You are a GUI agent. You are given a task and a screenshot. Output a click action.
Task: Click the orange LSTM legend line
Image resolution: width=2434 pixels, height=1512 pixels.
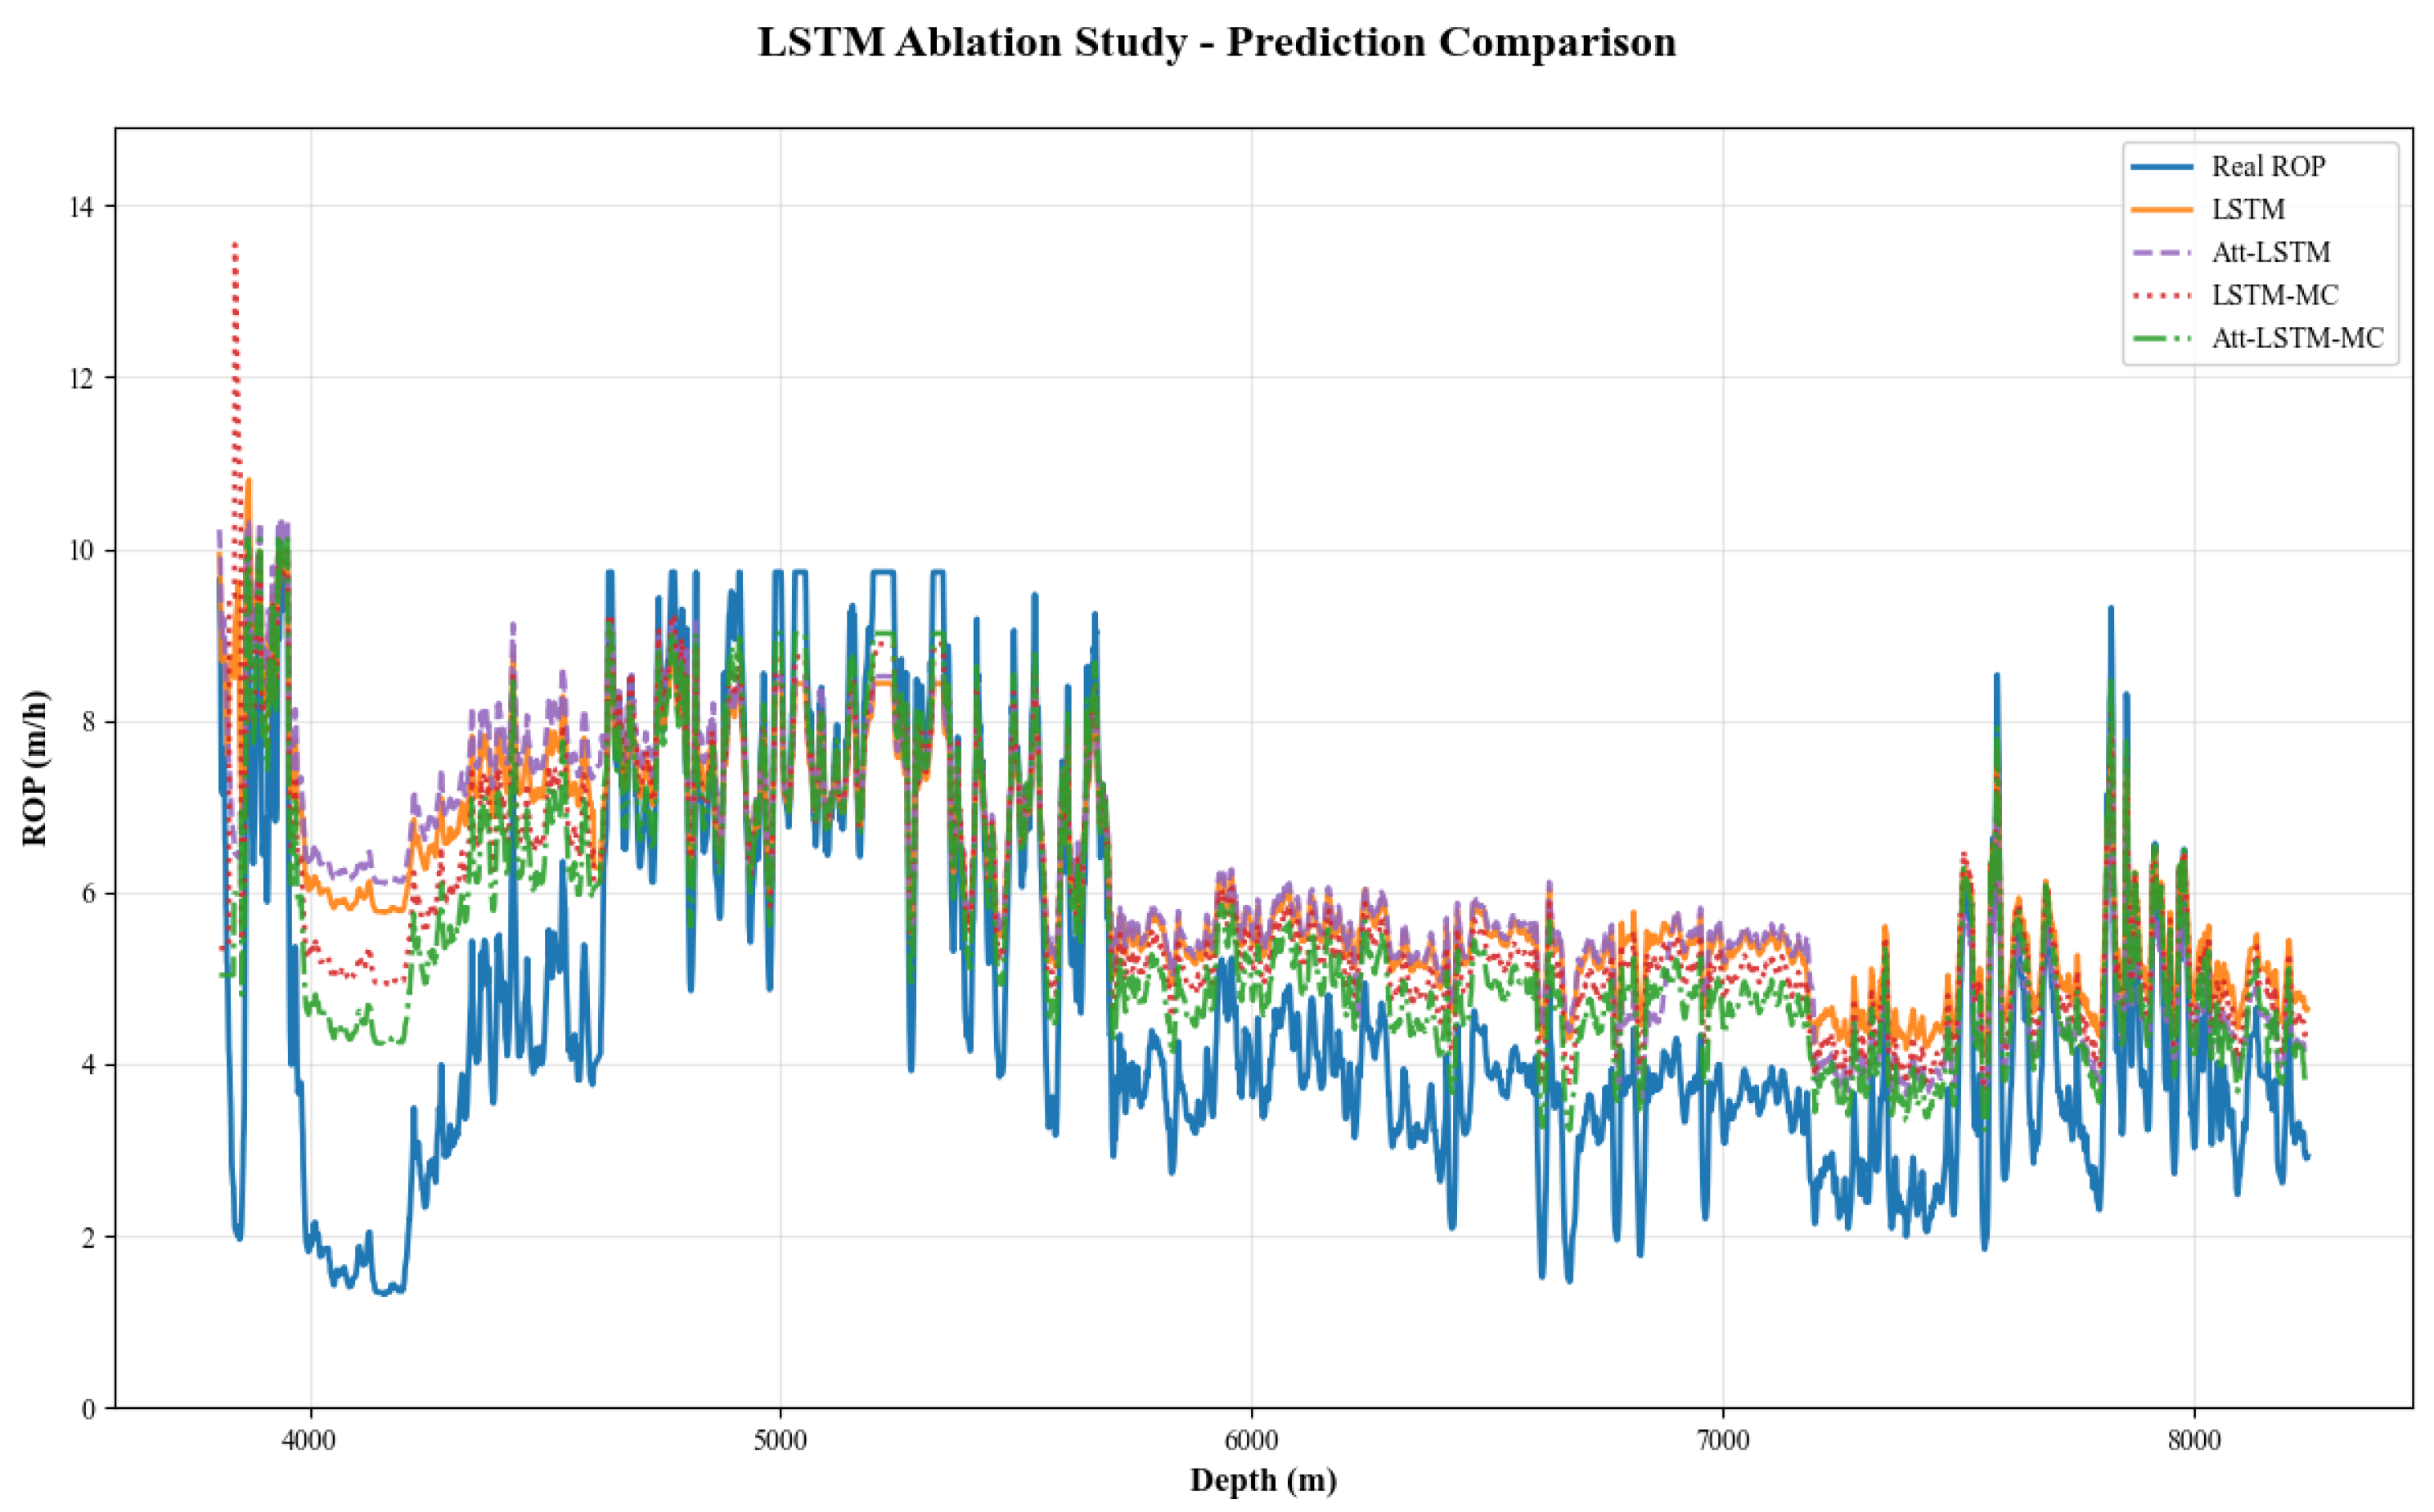pyautogui.click(x=2162, y=209)
